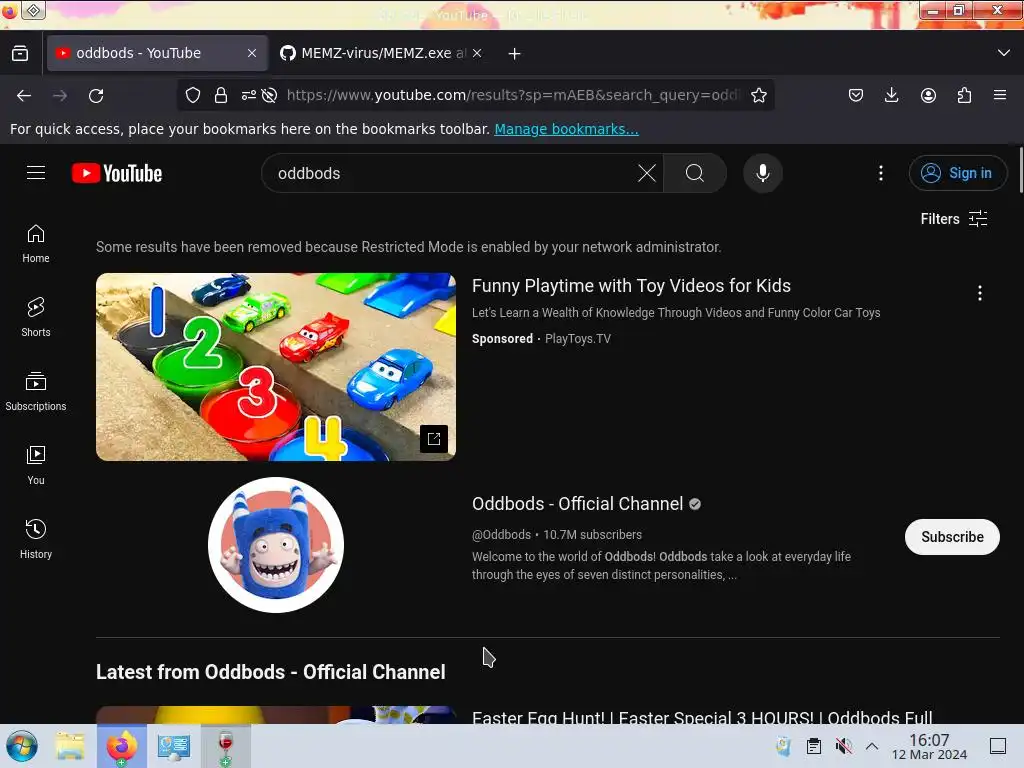Open Funny Playtime with Toy Videos title
The image size is (1024, 768).
coord(631,286)
